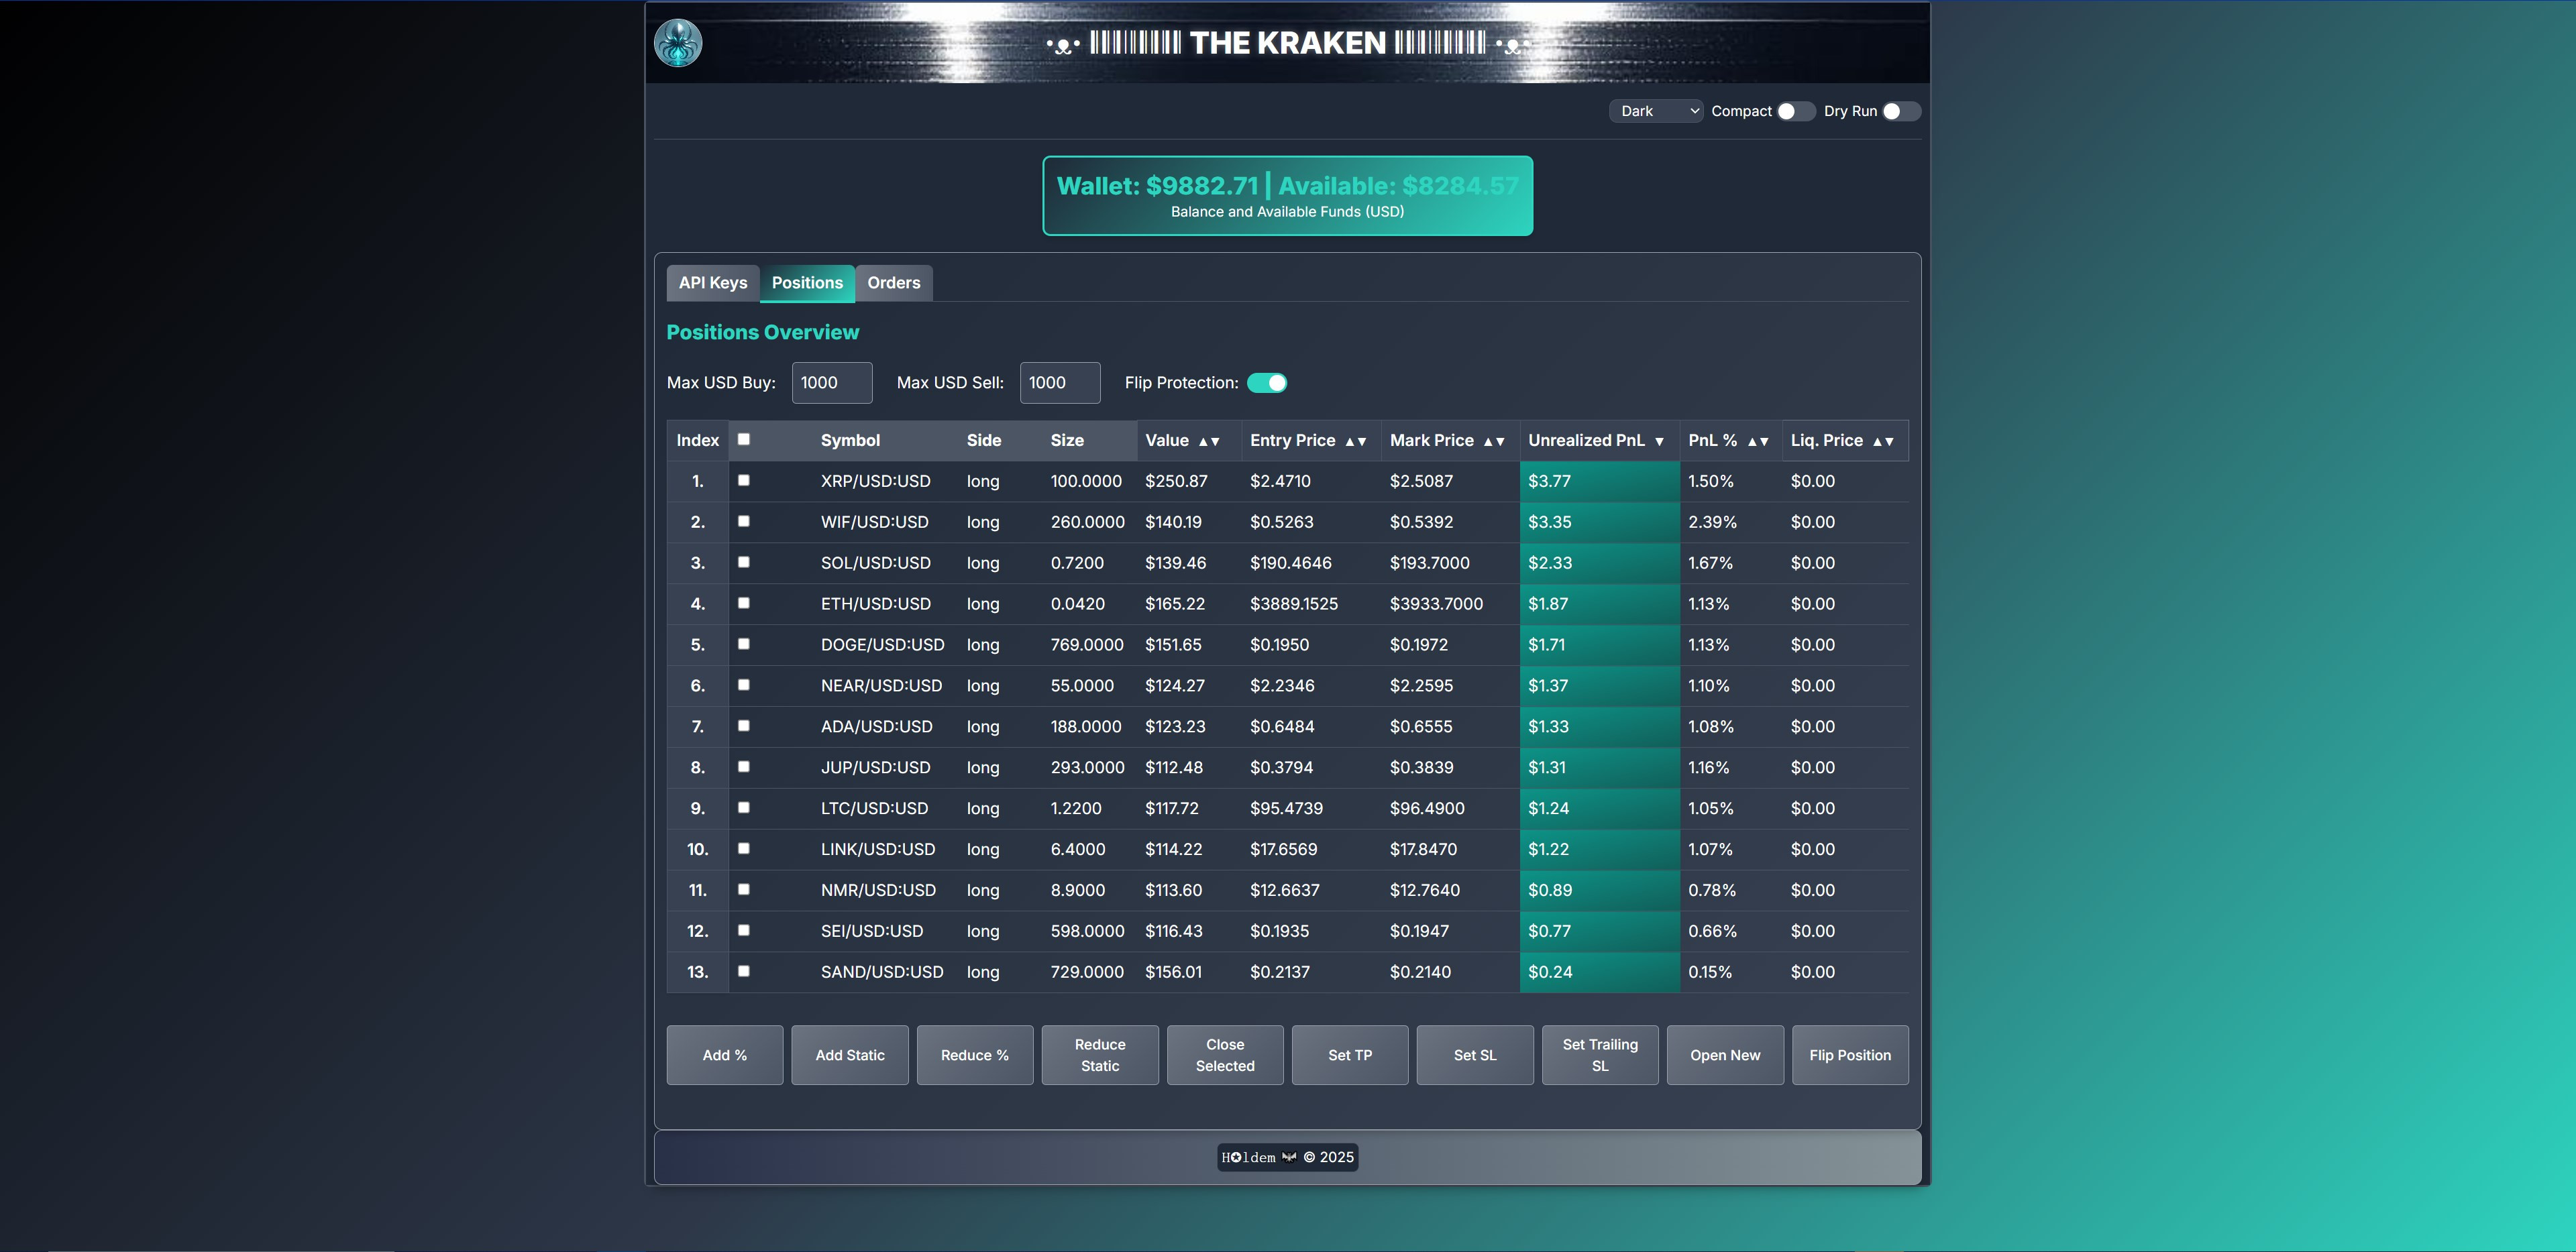Click the Close Selected button
This screenshot has height=1252, width=2576.
click(x=1225, y=1055)
